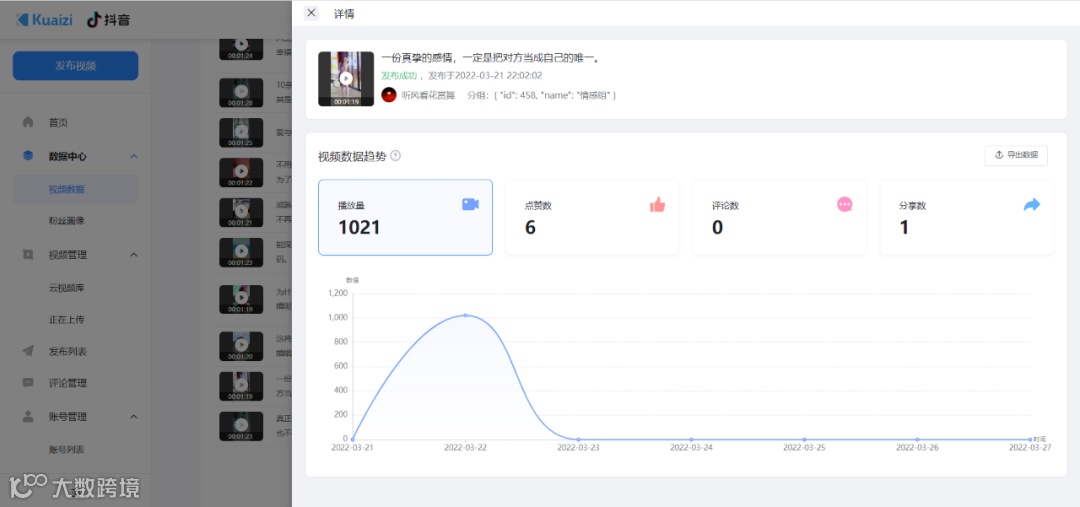Click the chat bubble icon in 评论数 card
This screenshot has width=1080, height=507.
coord(845,205)
